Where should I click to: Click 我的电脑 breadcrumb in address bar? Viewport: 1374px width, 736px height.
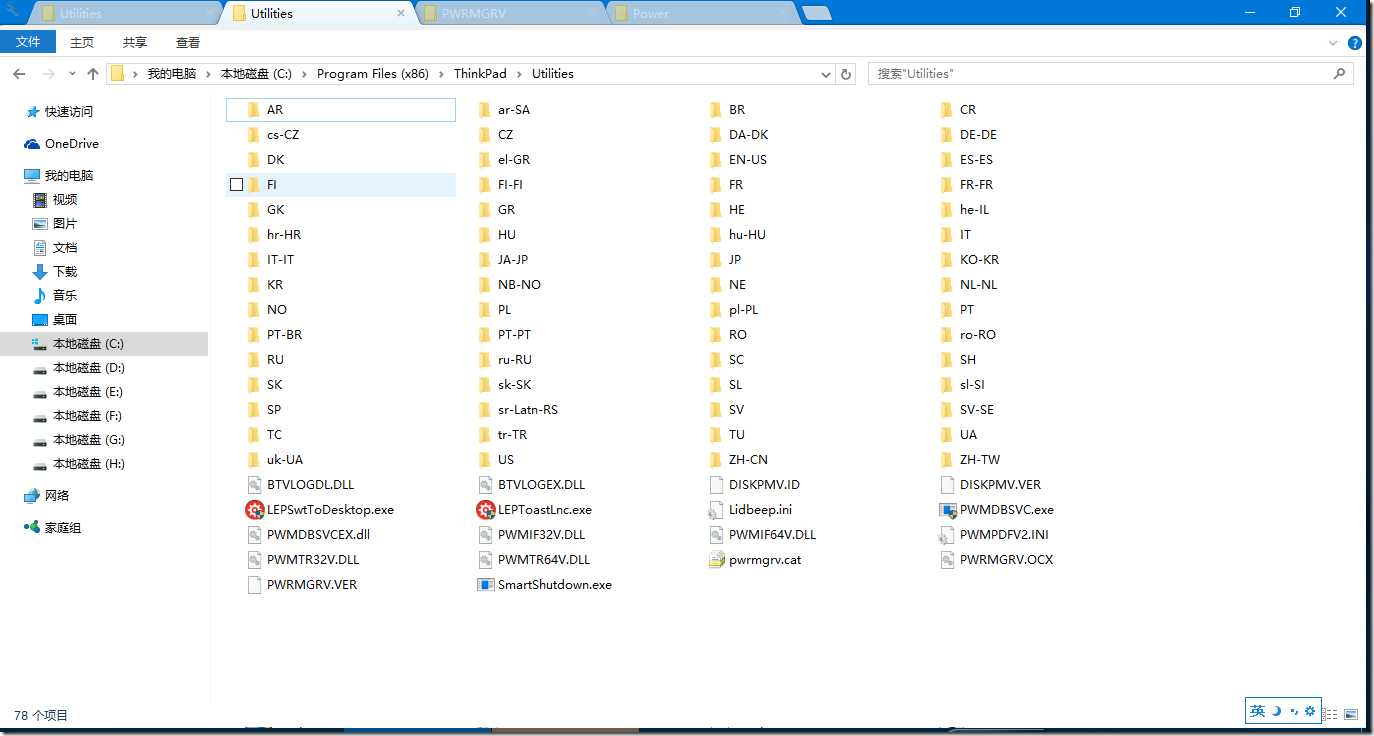[x=172, y=74]
